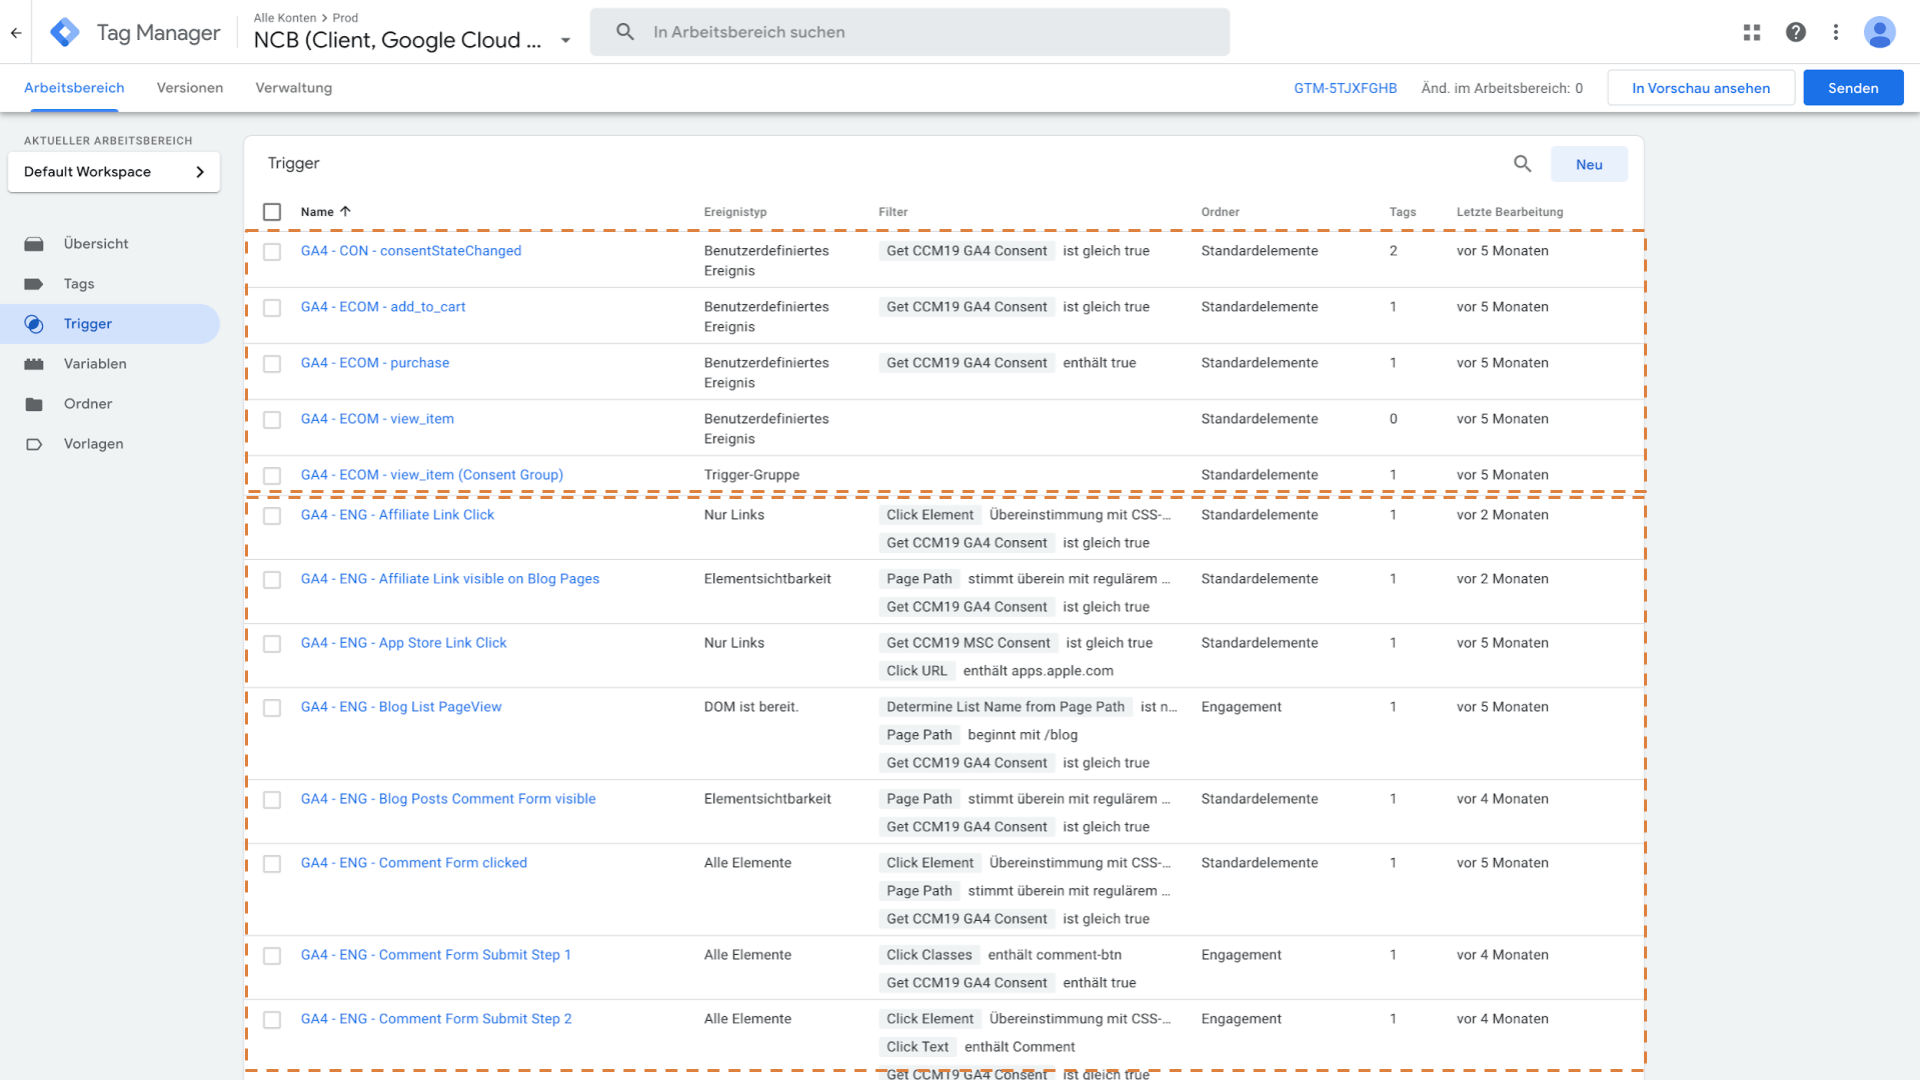Click the back arrow icon
This screenshot has width=1920, height=1080.
tap(16, 32)
